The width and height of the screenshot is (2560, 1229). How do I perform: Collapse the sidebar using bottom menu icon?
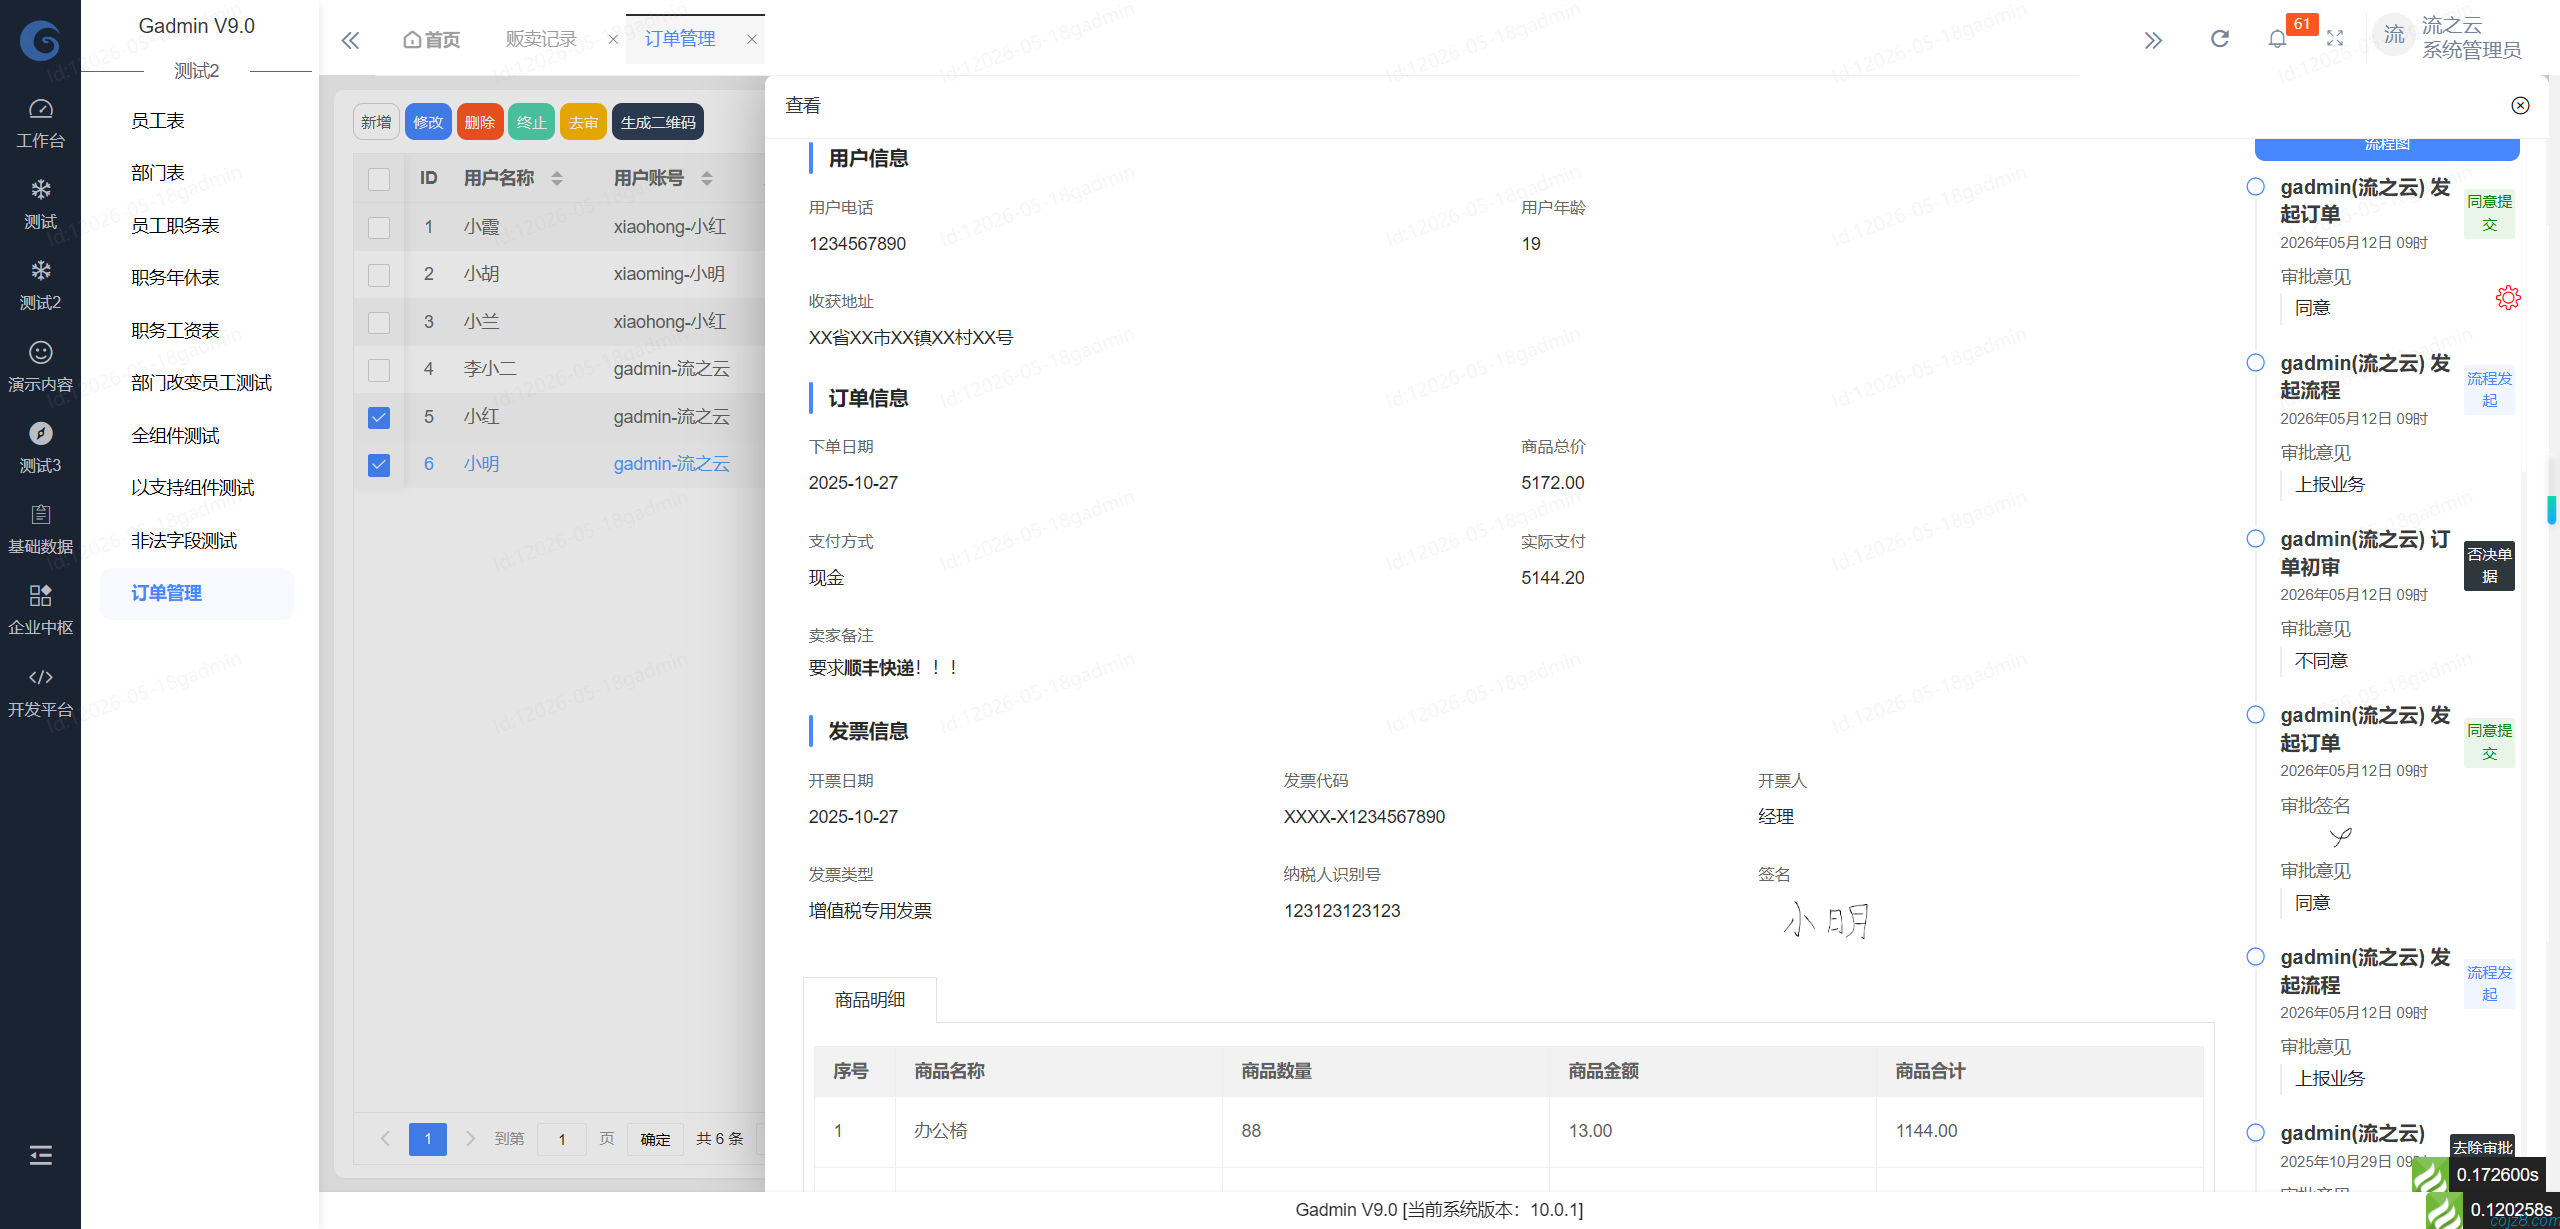click(40, 1155)
